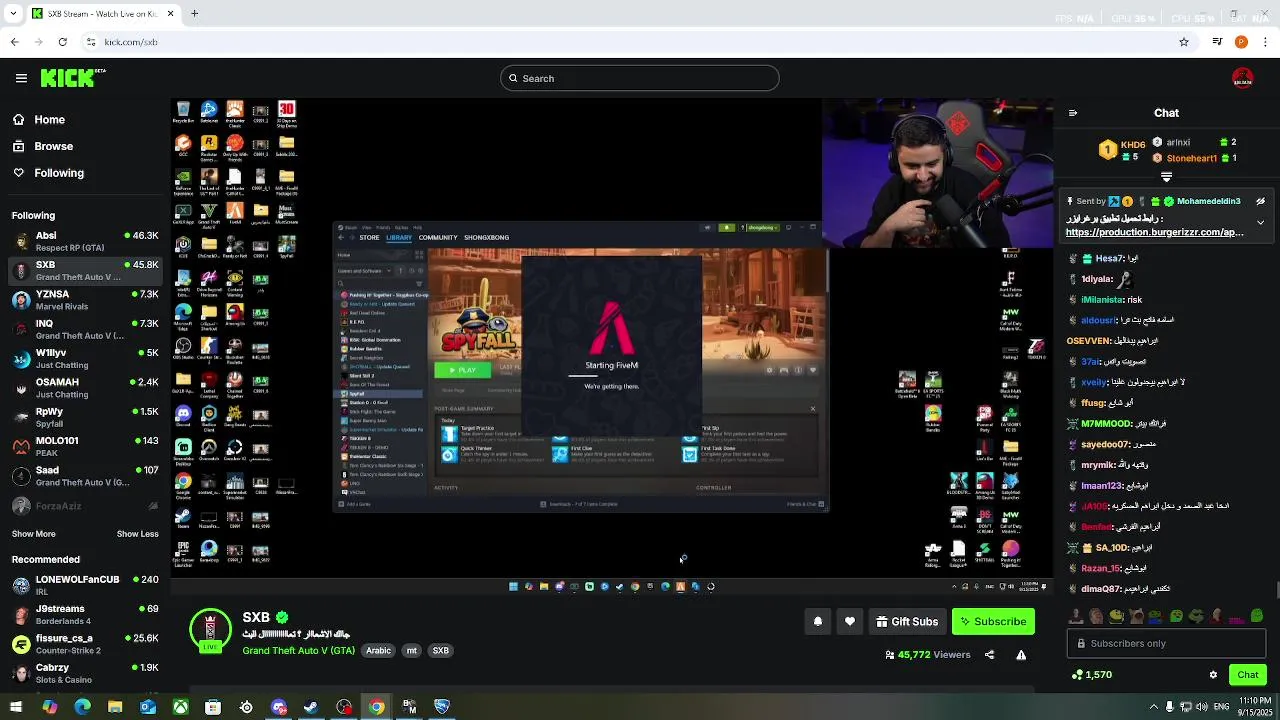1280x720 pixels.
Task: Open LONEWOLFanCUB recommended channel
Action: [85, 585]
